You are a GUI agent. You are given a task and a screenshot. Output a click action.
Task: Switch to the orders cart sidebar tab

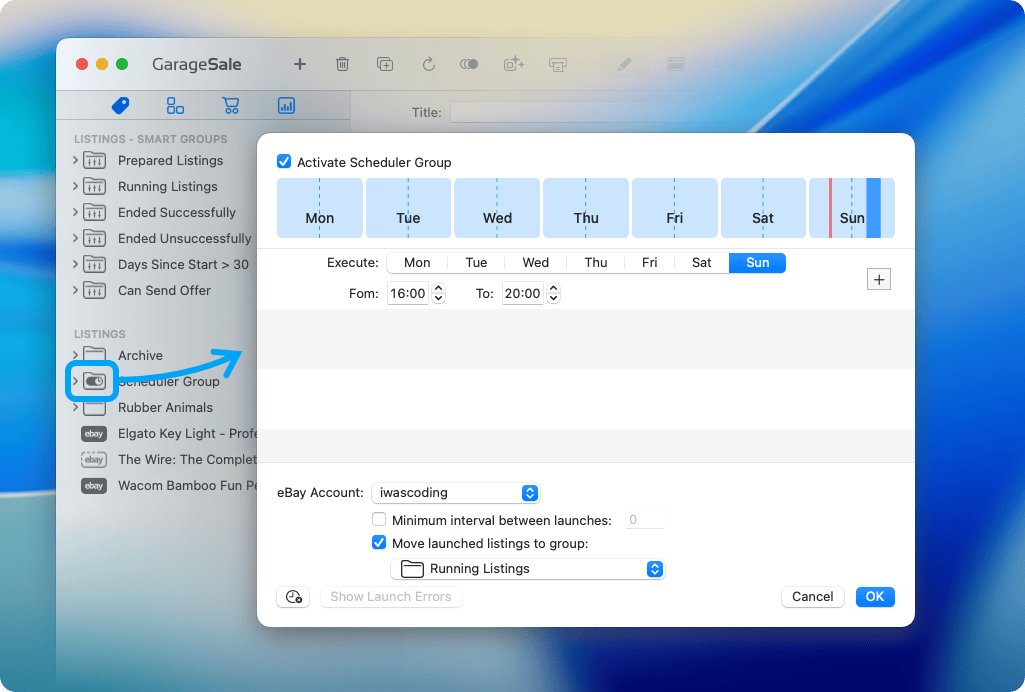coord(231,105)
